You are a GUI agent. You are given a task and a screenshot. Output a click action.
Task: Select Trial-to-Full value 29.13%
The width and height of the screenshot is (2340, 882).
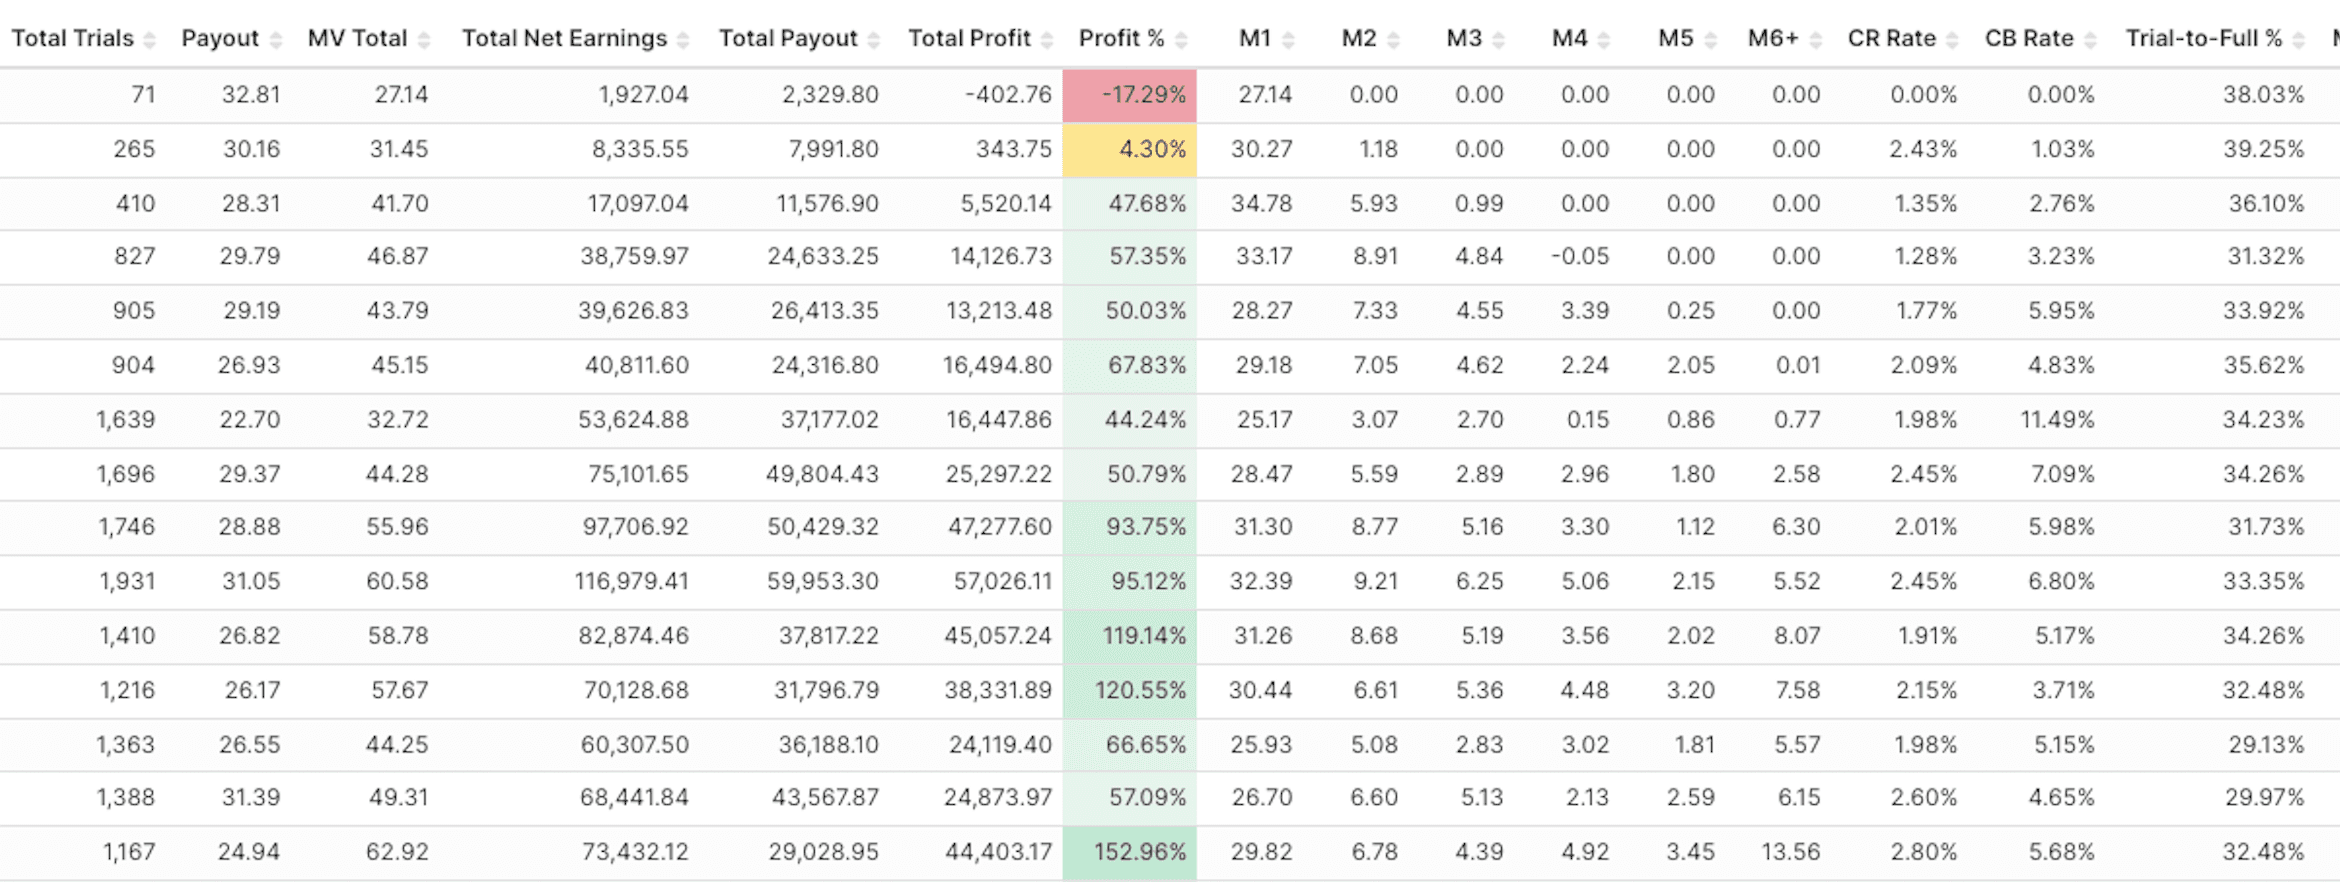(2266, 745)
